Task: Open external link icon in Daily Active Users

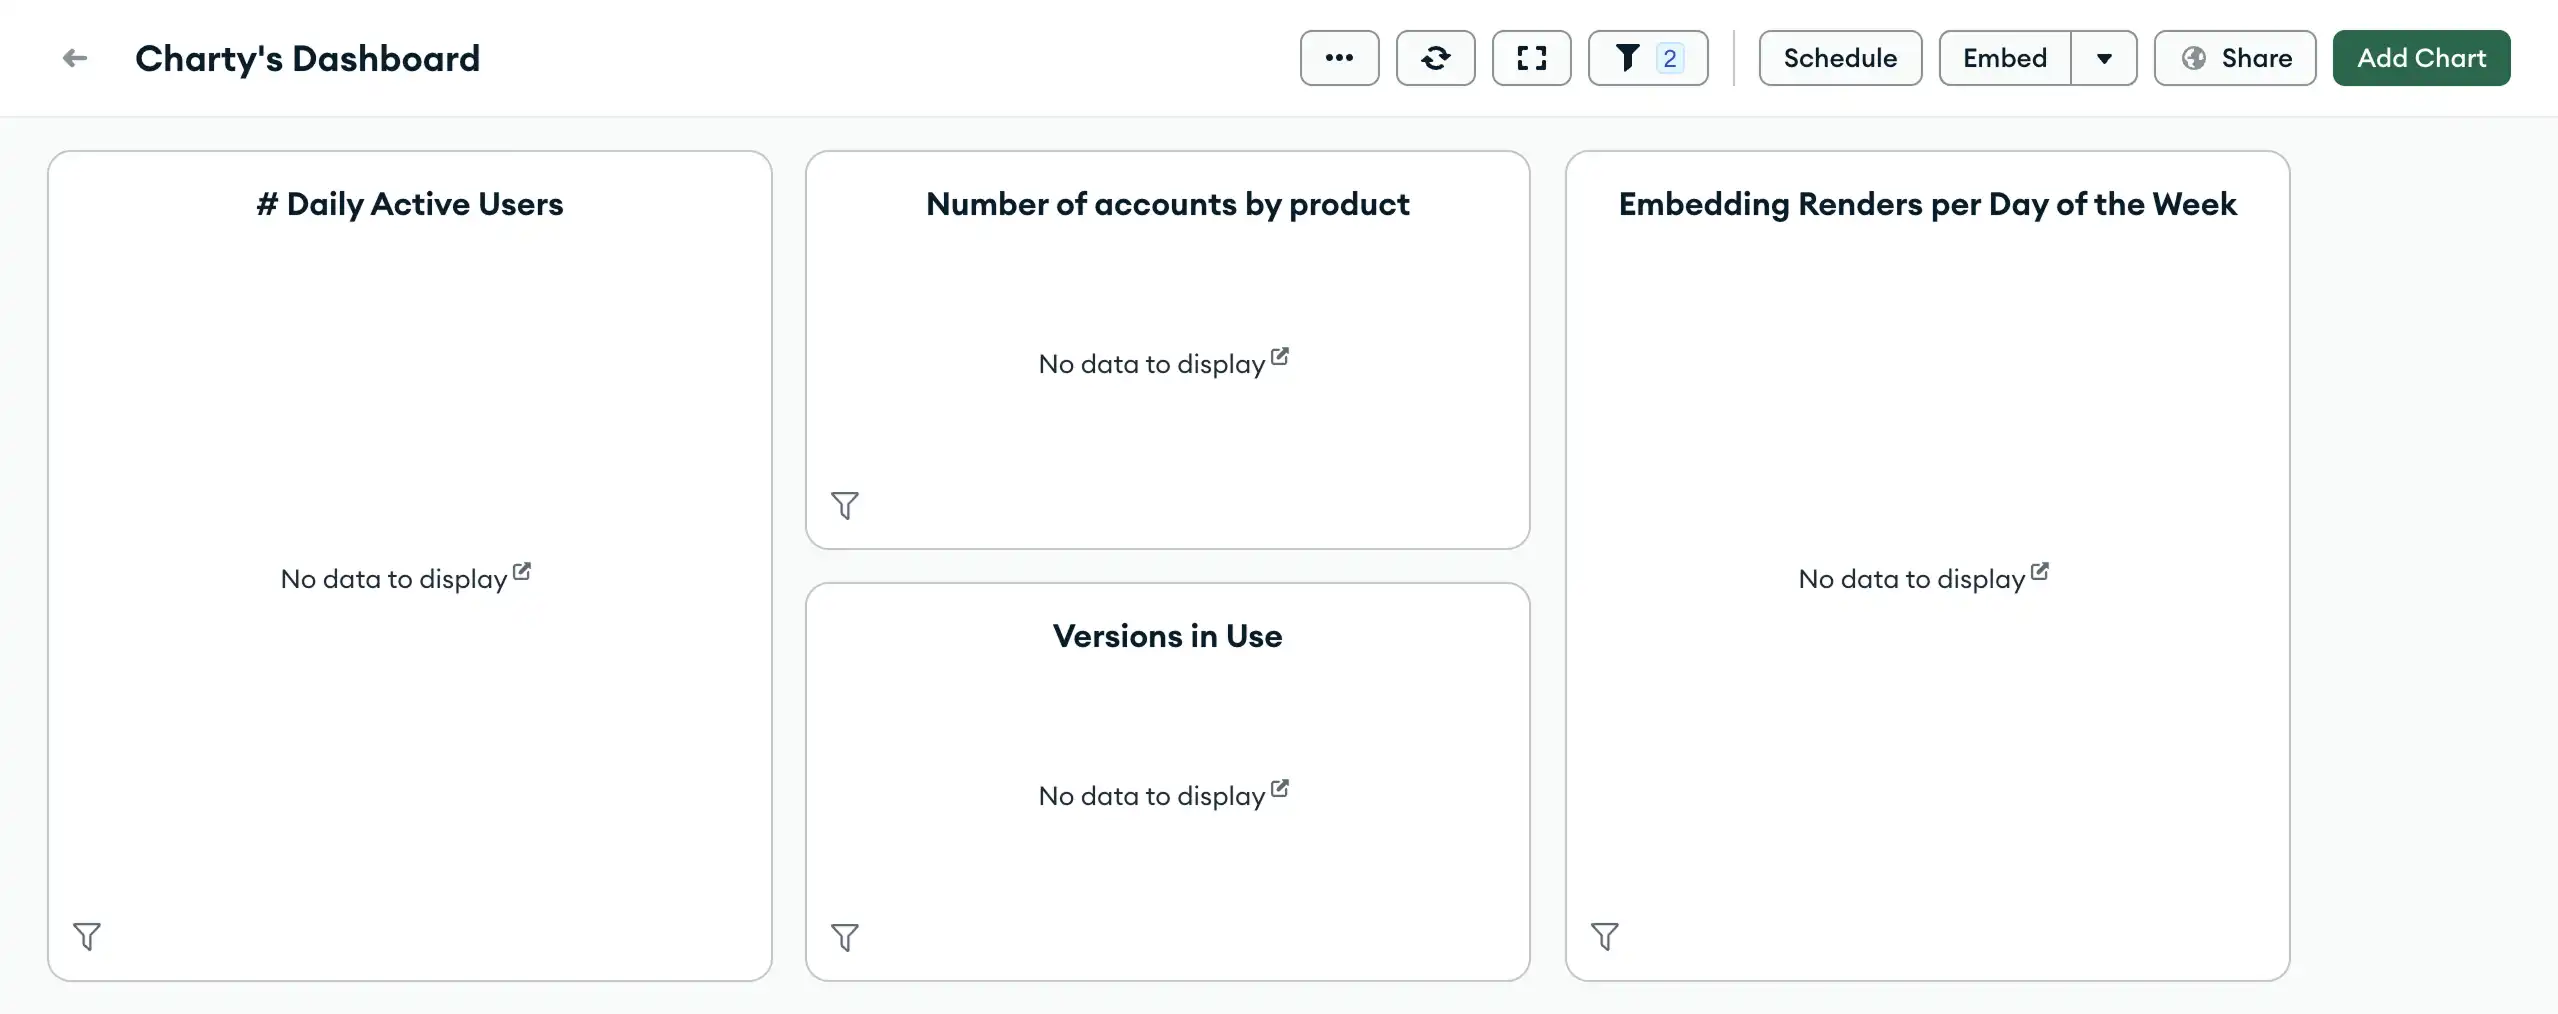Action: click(x=522, y=571)
